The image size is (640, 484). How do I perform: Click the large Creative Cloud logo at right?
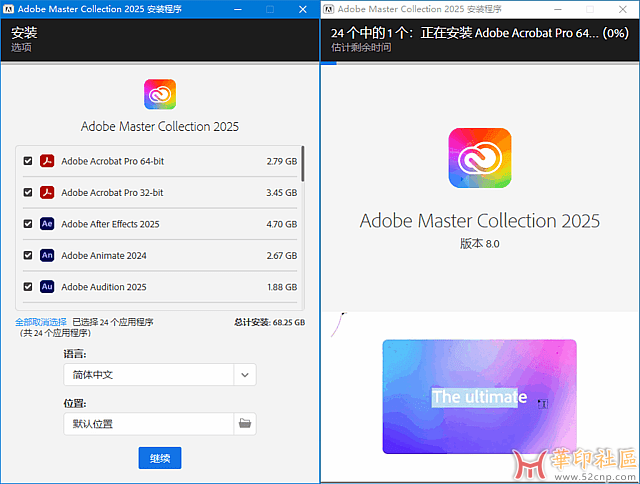pos(480,159)
